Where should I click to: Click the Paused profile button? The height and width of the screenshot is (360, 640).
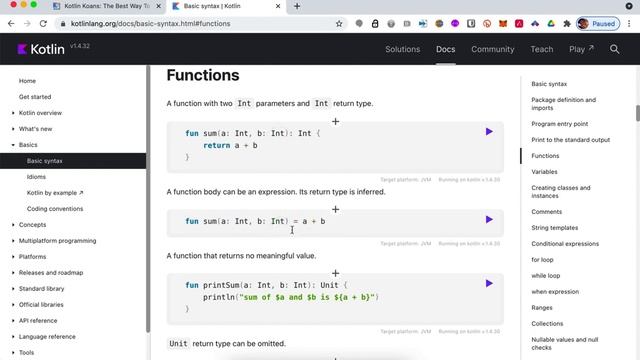598,24
